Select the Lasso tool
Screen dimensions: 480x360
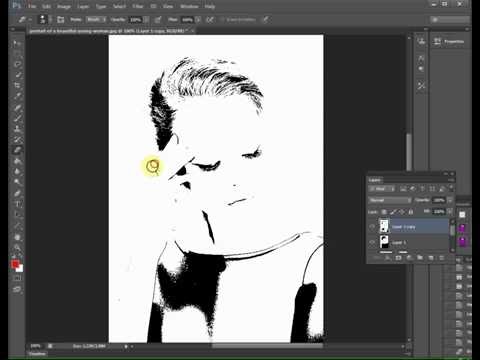(17, 64)
